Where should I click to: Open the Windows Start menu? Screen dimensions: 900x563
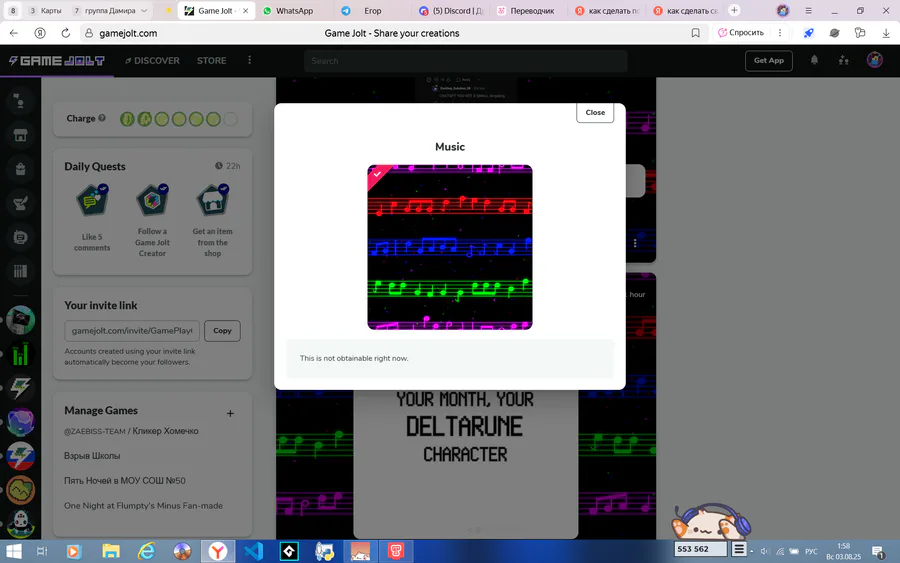click(13, 552)
